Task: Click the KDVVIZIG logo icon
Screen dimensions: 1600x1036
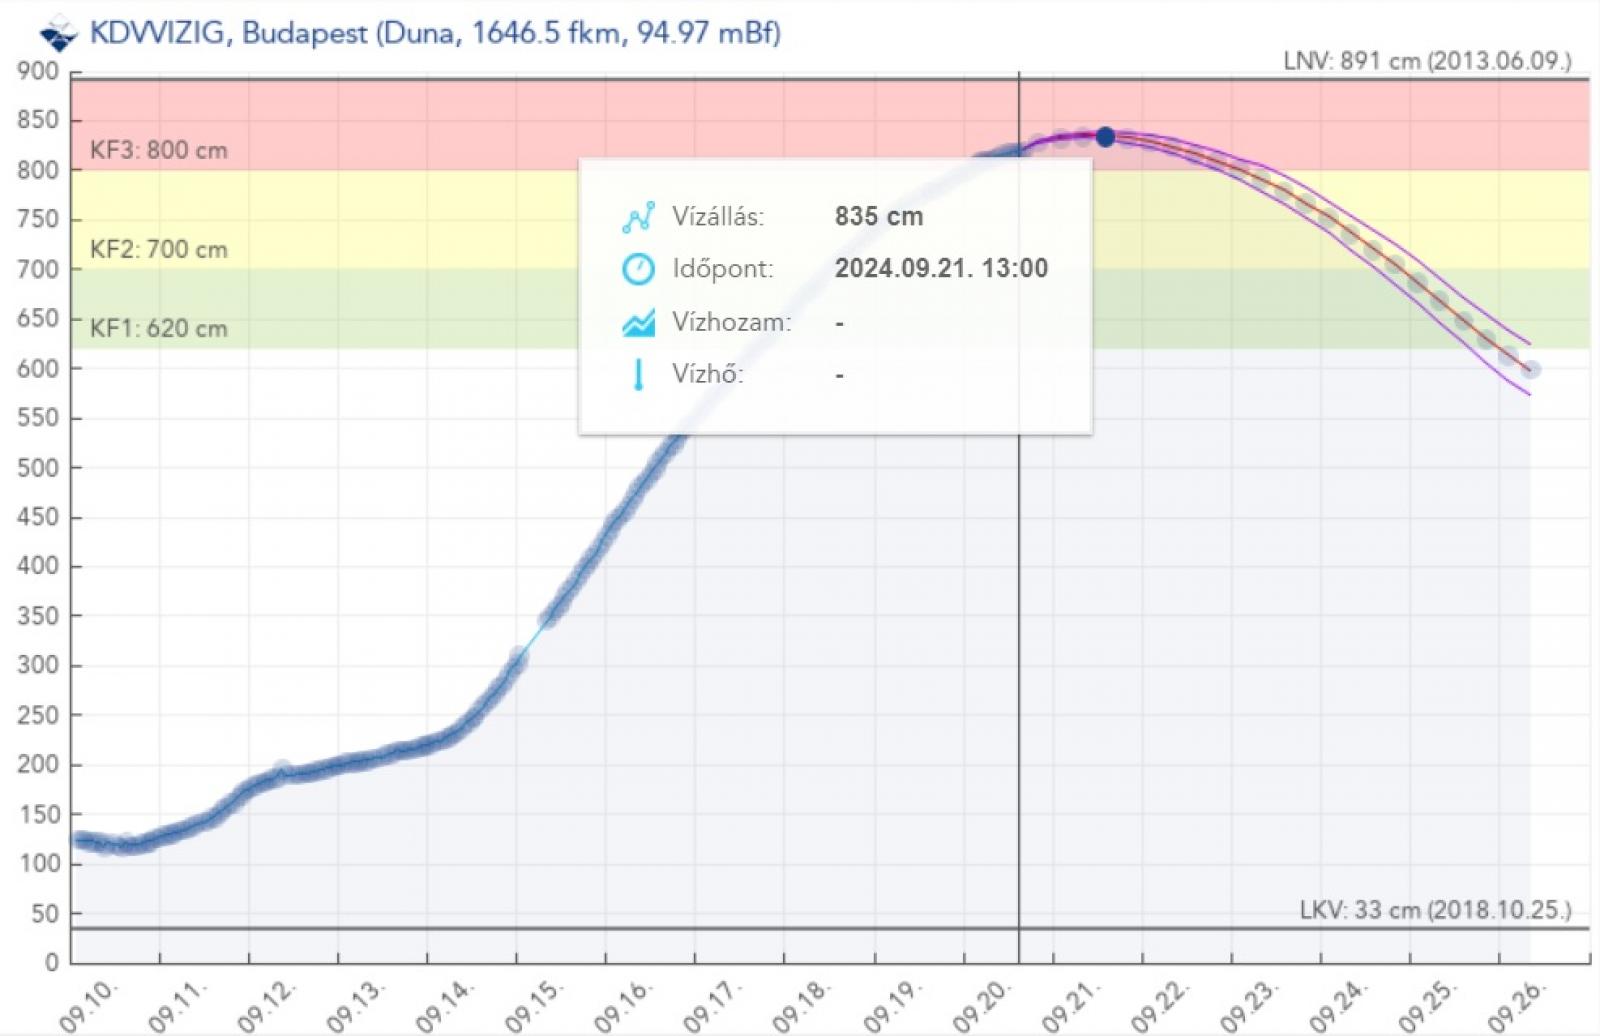Action: (58, 34)
